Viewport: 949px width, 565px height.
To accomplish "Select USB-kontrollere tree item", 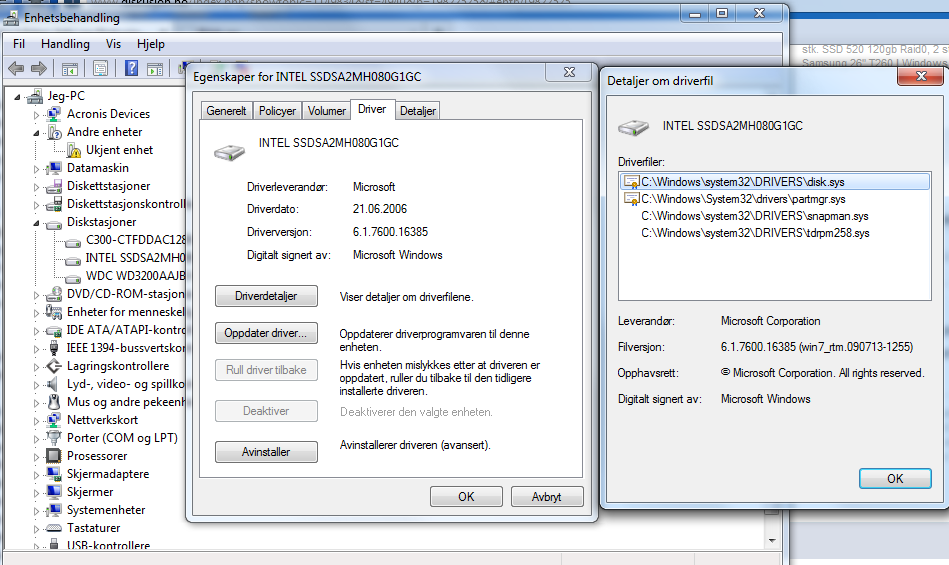I will (x=108, y=545).
